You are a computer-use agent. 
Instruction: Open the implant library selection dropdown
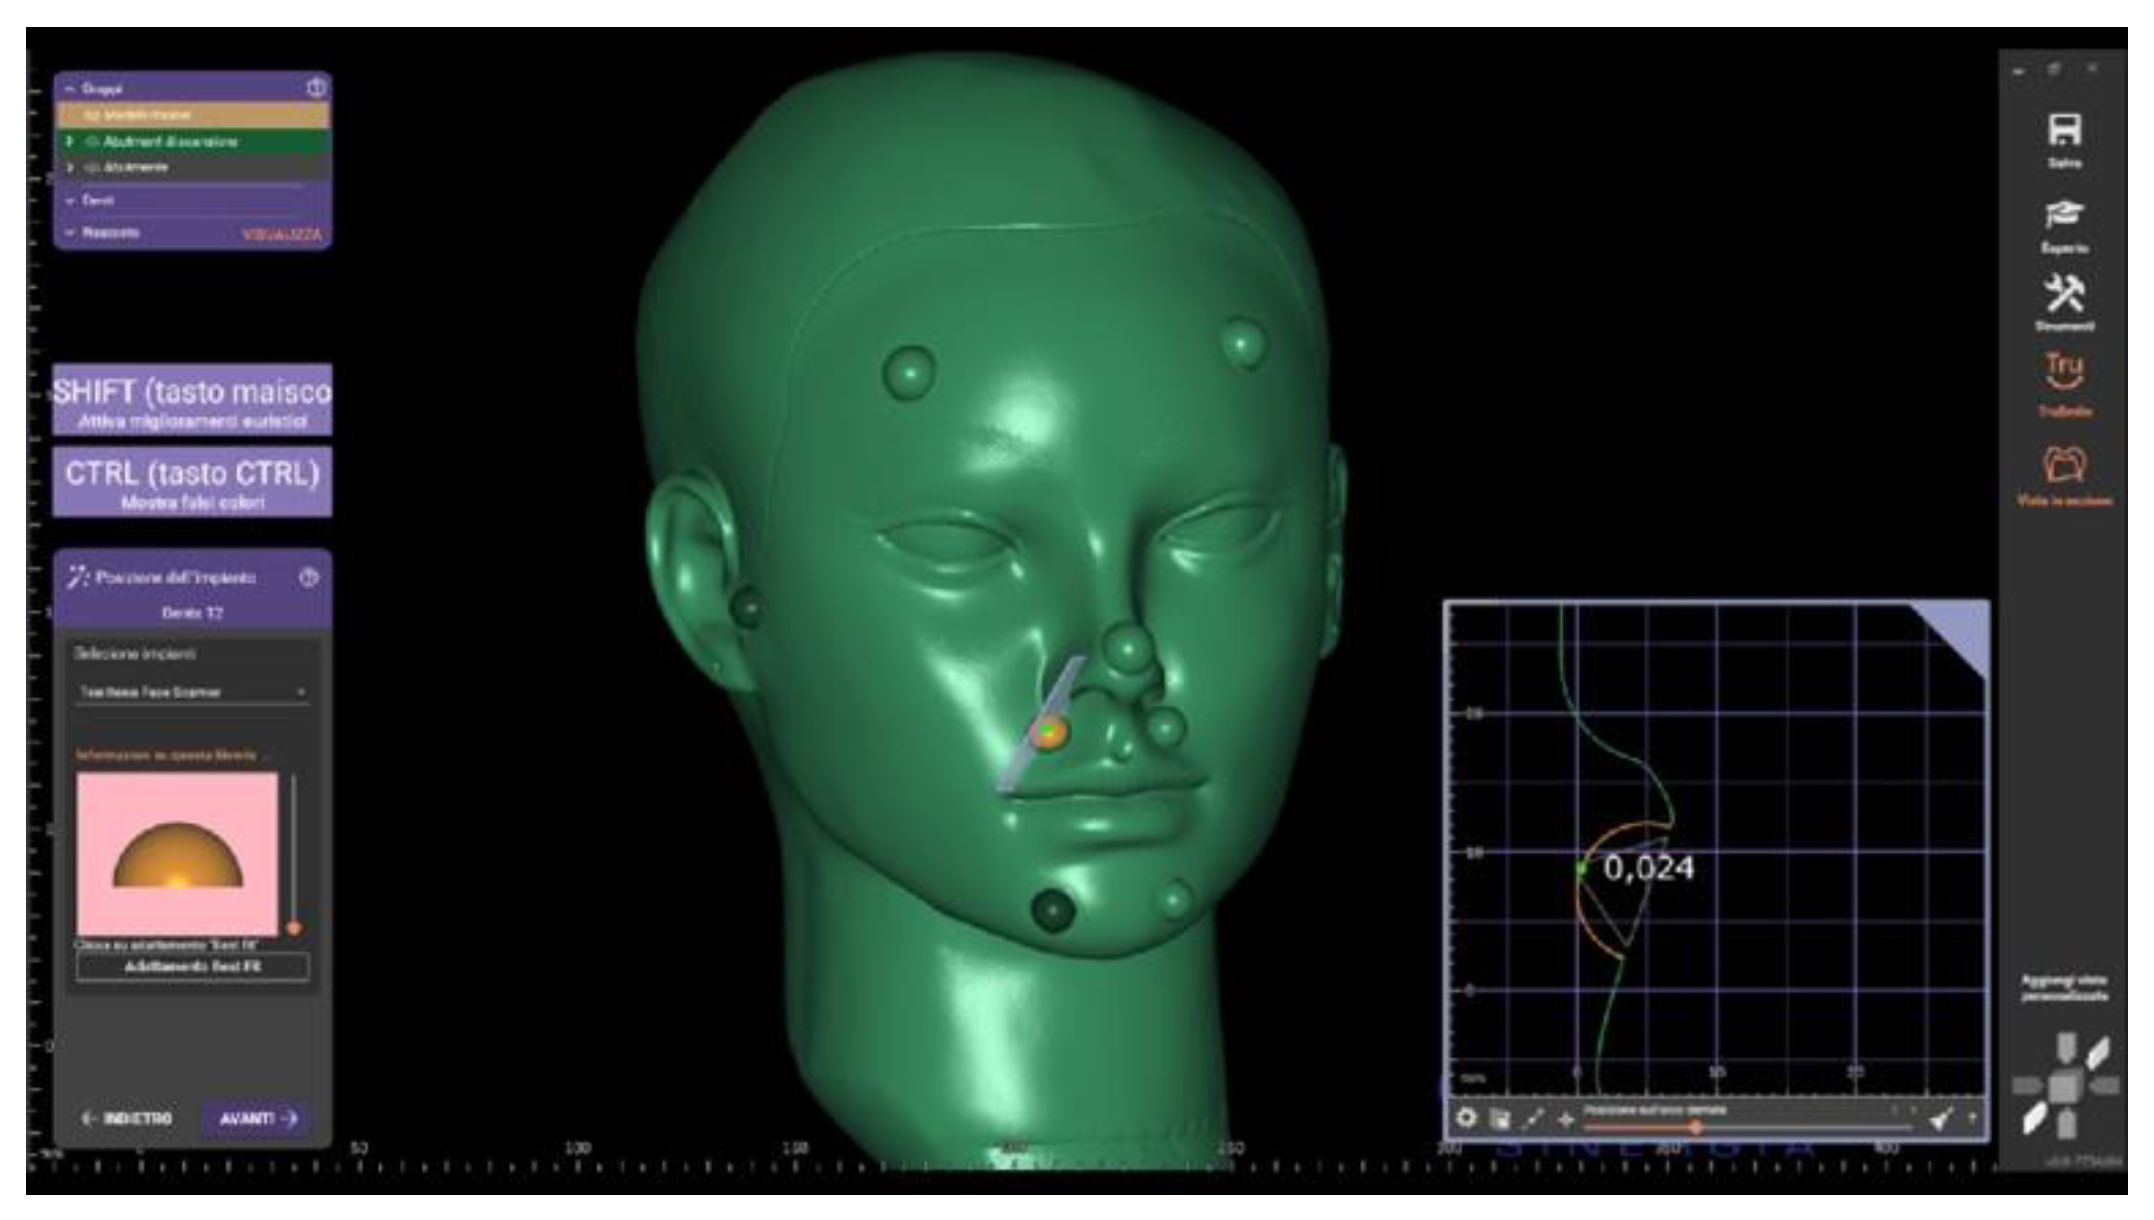coord(192,692)
